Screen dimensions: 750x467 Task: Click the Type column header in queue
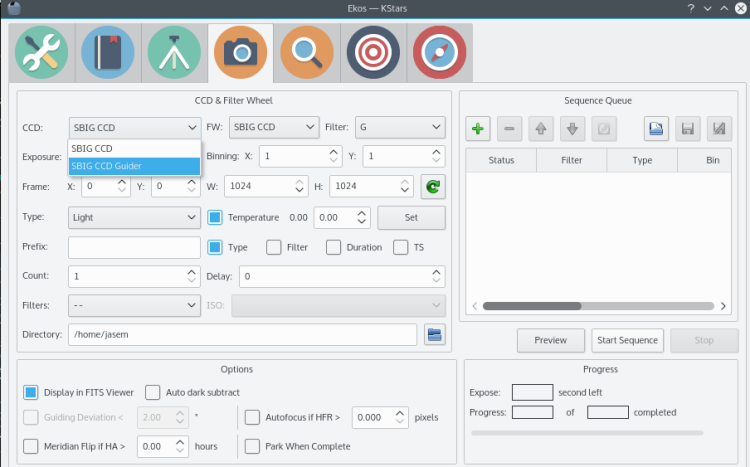[642, 160]
